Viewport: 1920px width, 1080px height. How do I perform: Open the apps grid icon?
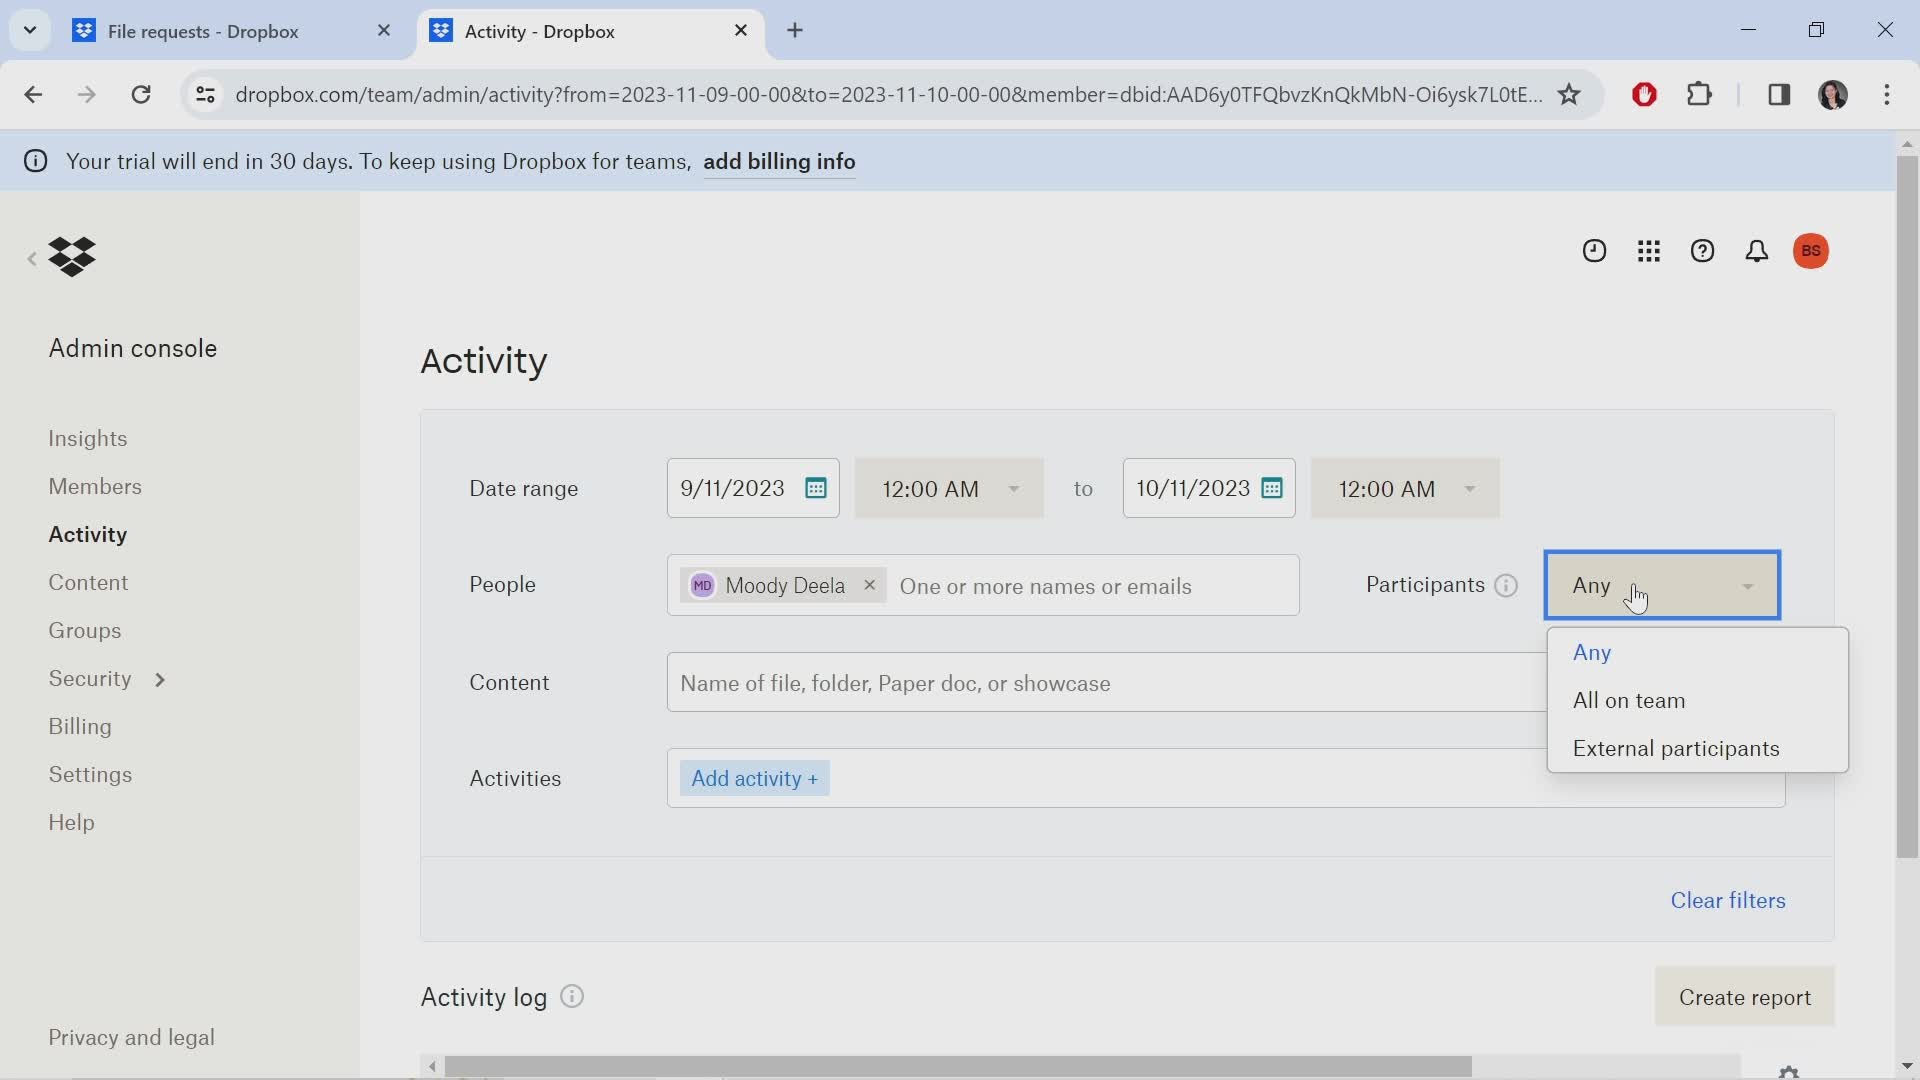(x=1649, y=251)
